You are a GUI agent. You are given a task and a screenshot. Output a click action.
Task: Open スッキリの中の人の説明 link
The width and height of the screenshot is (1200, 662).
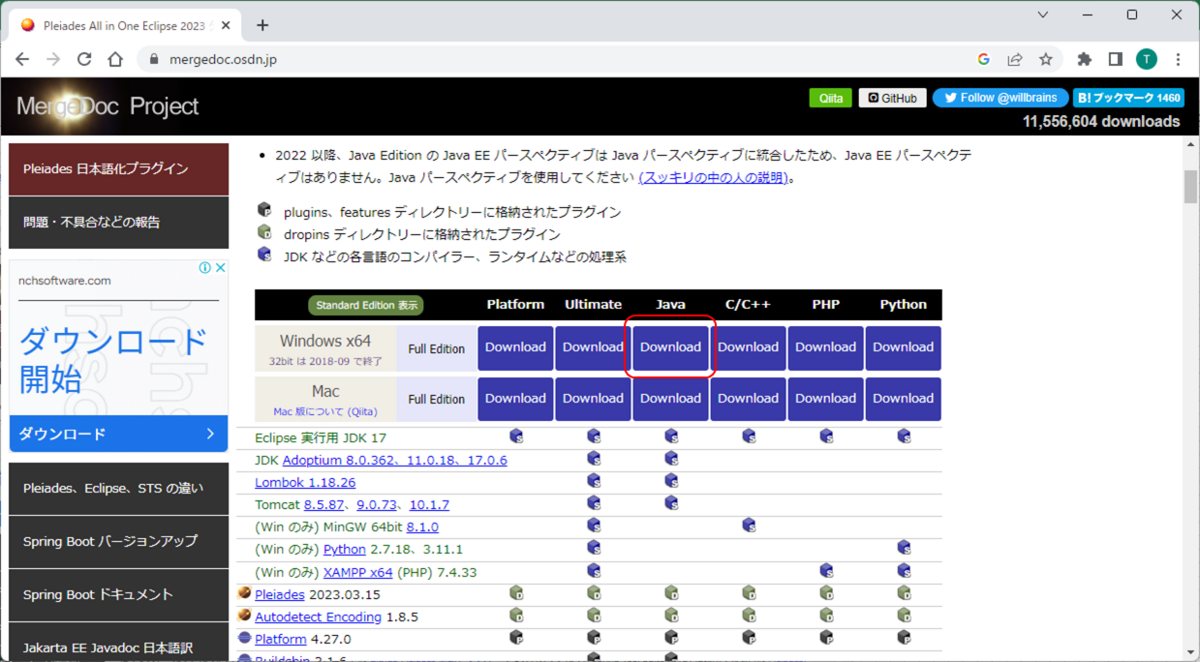tap(714, 178)
